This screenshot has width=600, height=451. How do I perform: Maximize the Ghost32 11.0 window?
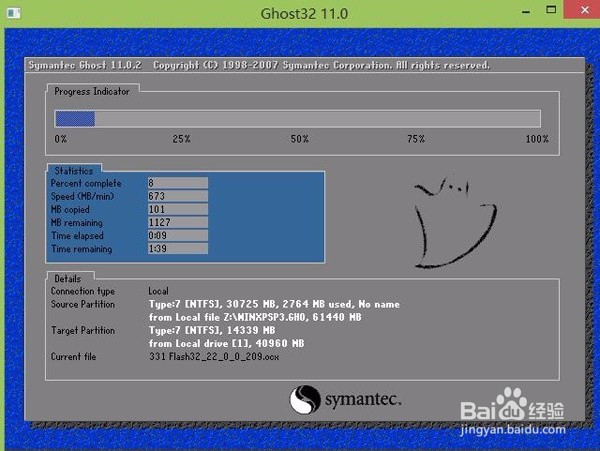point(551,10)
